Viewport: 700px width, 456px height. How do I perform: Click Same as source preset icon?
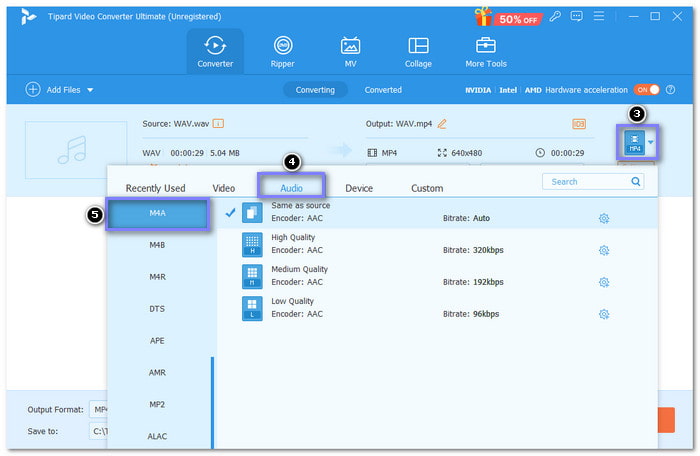[252, 212]
